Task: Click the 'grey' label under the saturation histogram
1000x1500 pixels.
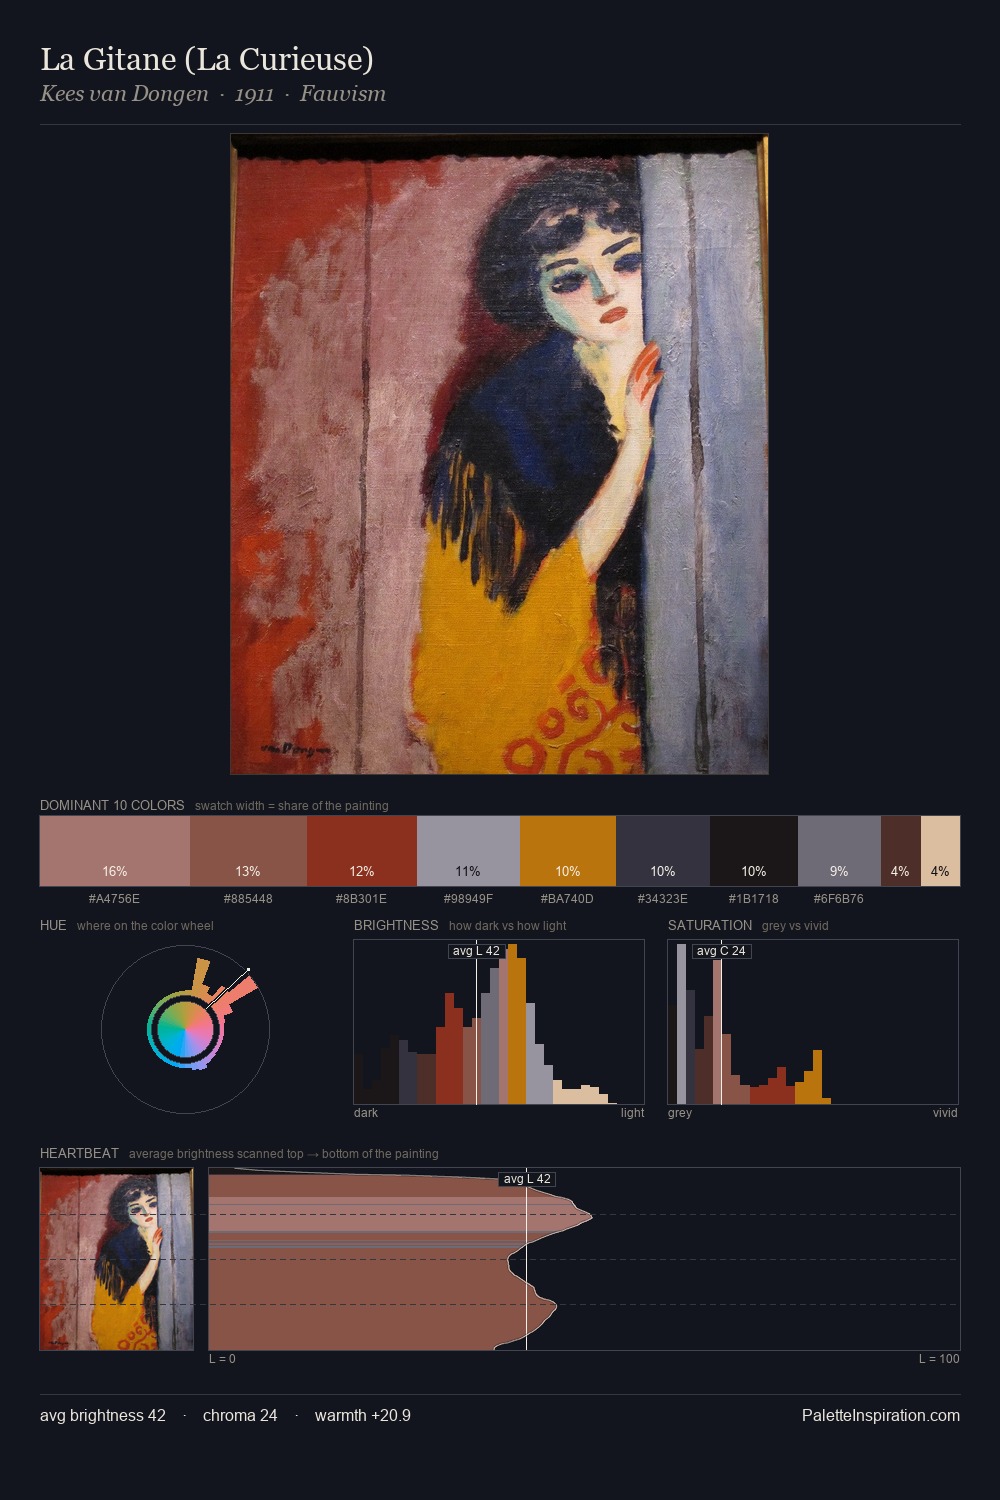Action: click(680, 1113)
